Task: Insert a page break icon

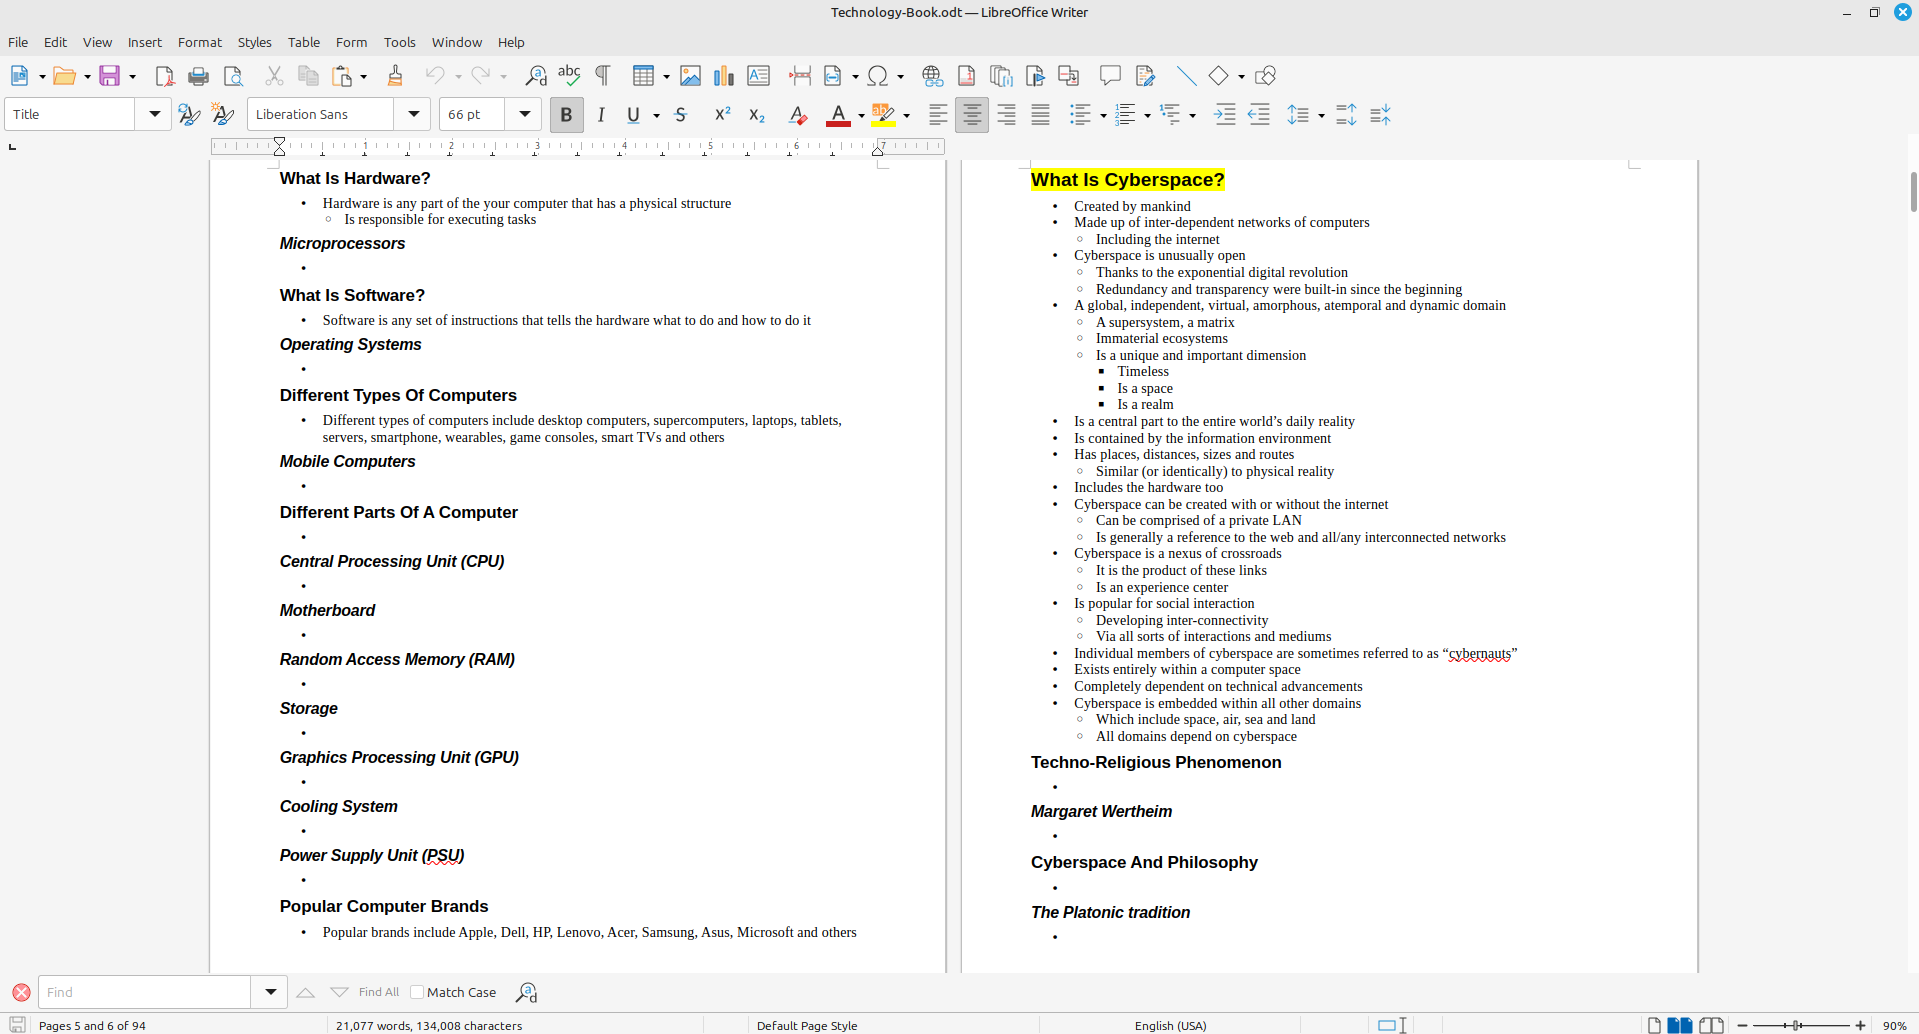Action: [799, 76]
